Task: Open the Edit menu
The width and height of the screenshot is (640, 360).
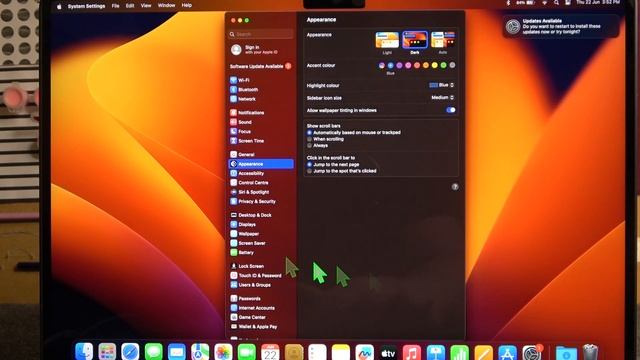Action: [x=130, y=6]
